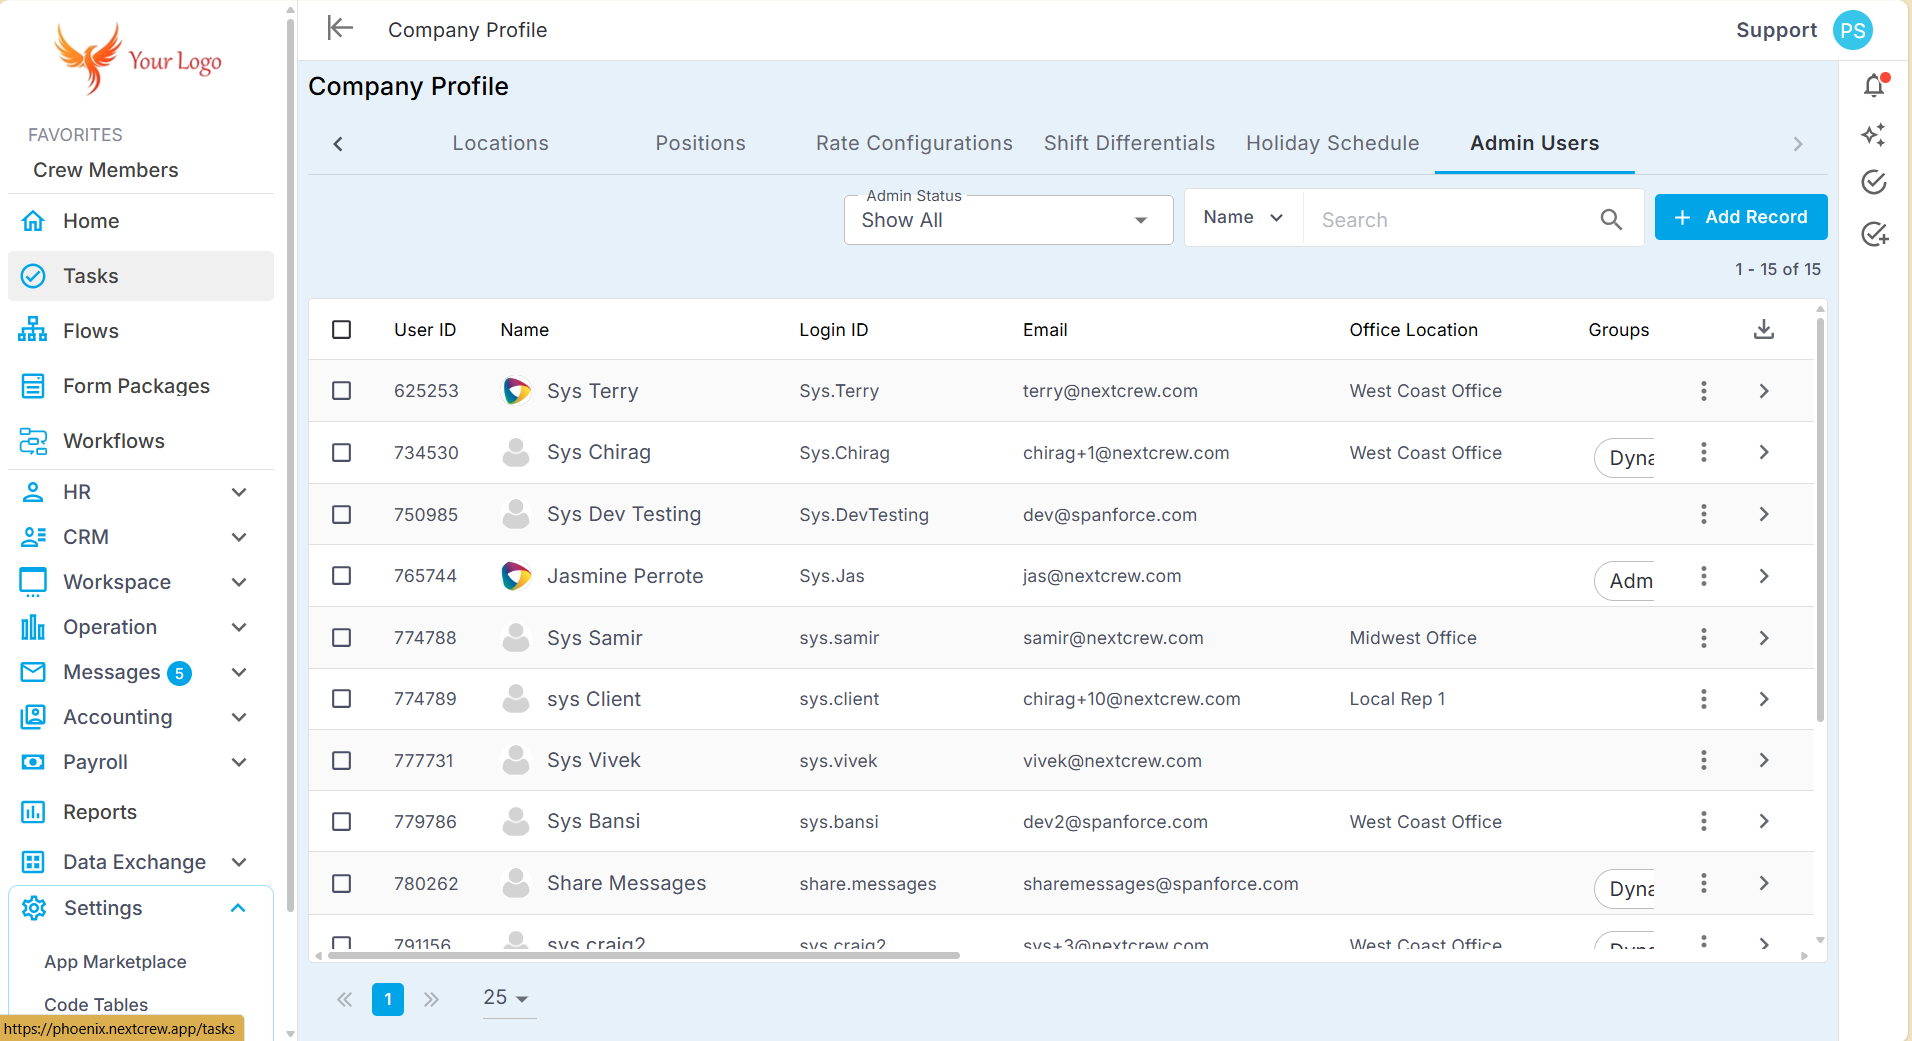Click the Add Record button
1912x1041 pixels.
coord(1741,217)
